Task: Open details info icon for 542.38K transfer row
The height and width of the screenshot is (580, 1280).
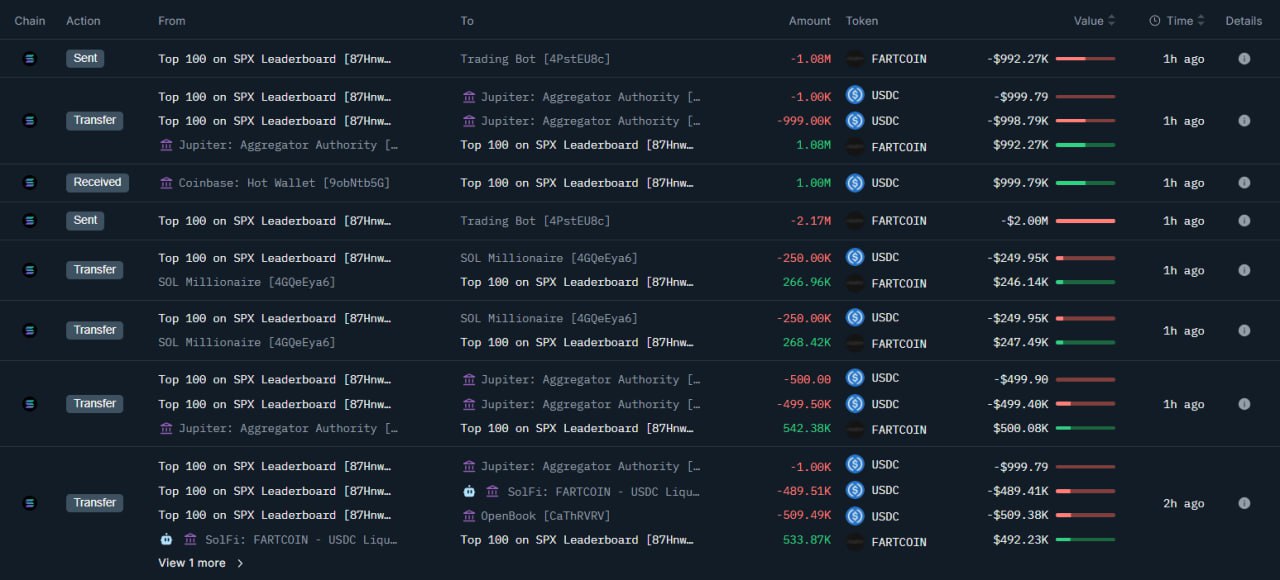Action: [x=1244, y=404]
